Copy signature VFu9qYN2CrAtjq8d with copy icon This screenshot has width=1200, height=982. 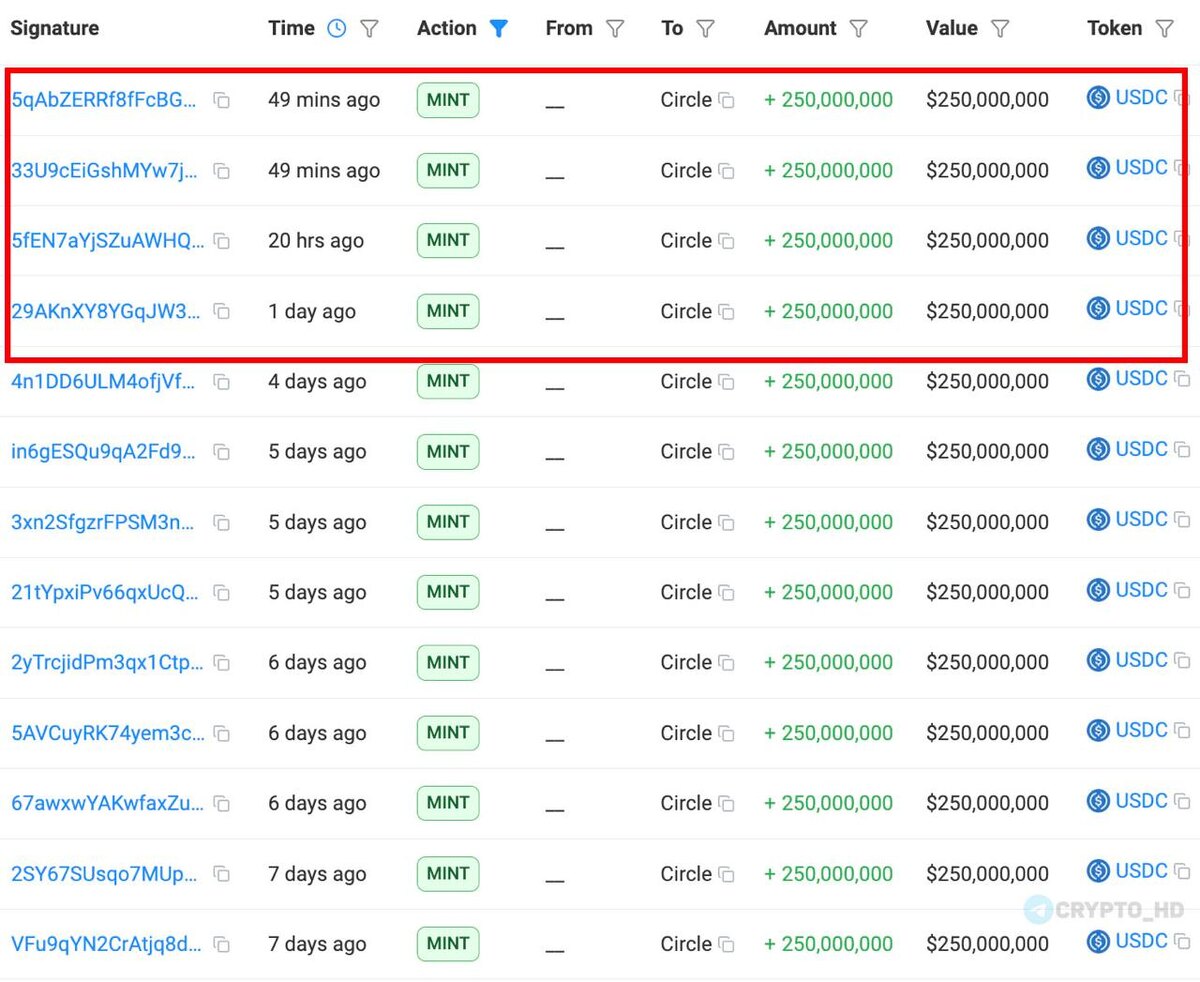(x=222, y=945)
